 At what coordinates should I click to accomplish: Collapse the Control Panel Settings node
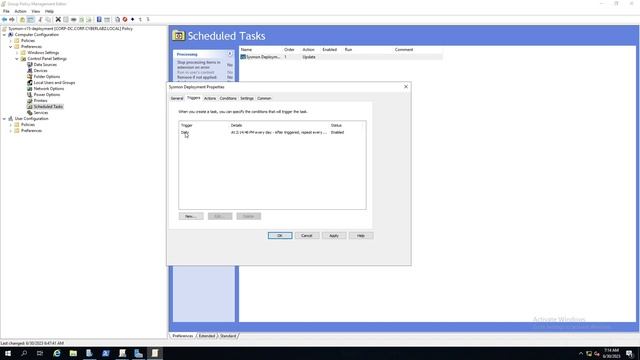[17, 59]
